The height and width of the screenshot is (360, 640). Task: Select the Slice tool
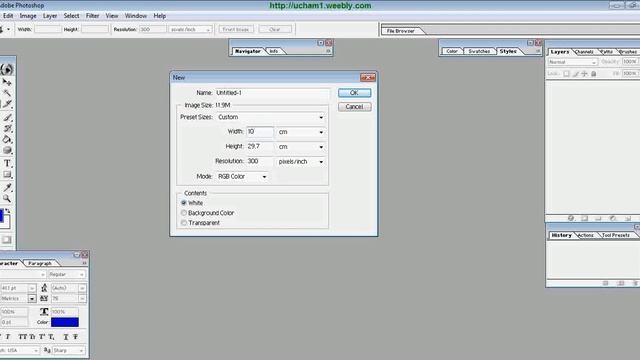click(x=7, y=104)
